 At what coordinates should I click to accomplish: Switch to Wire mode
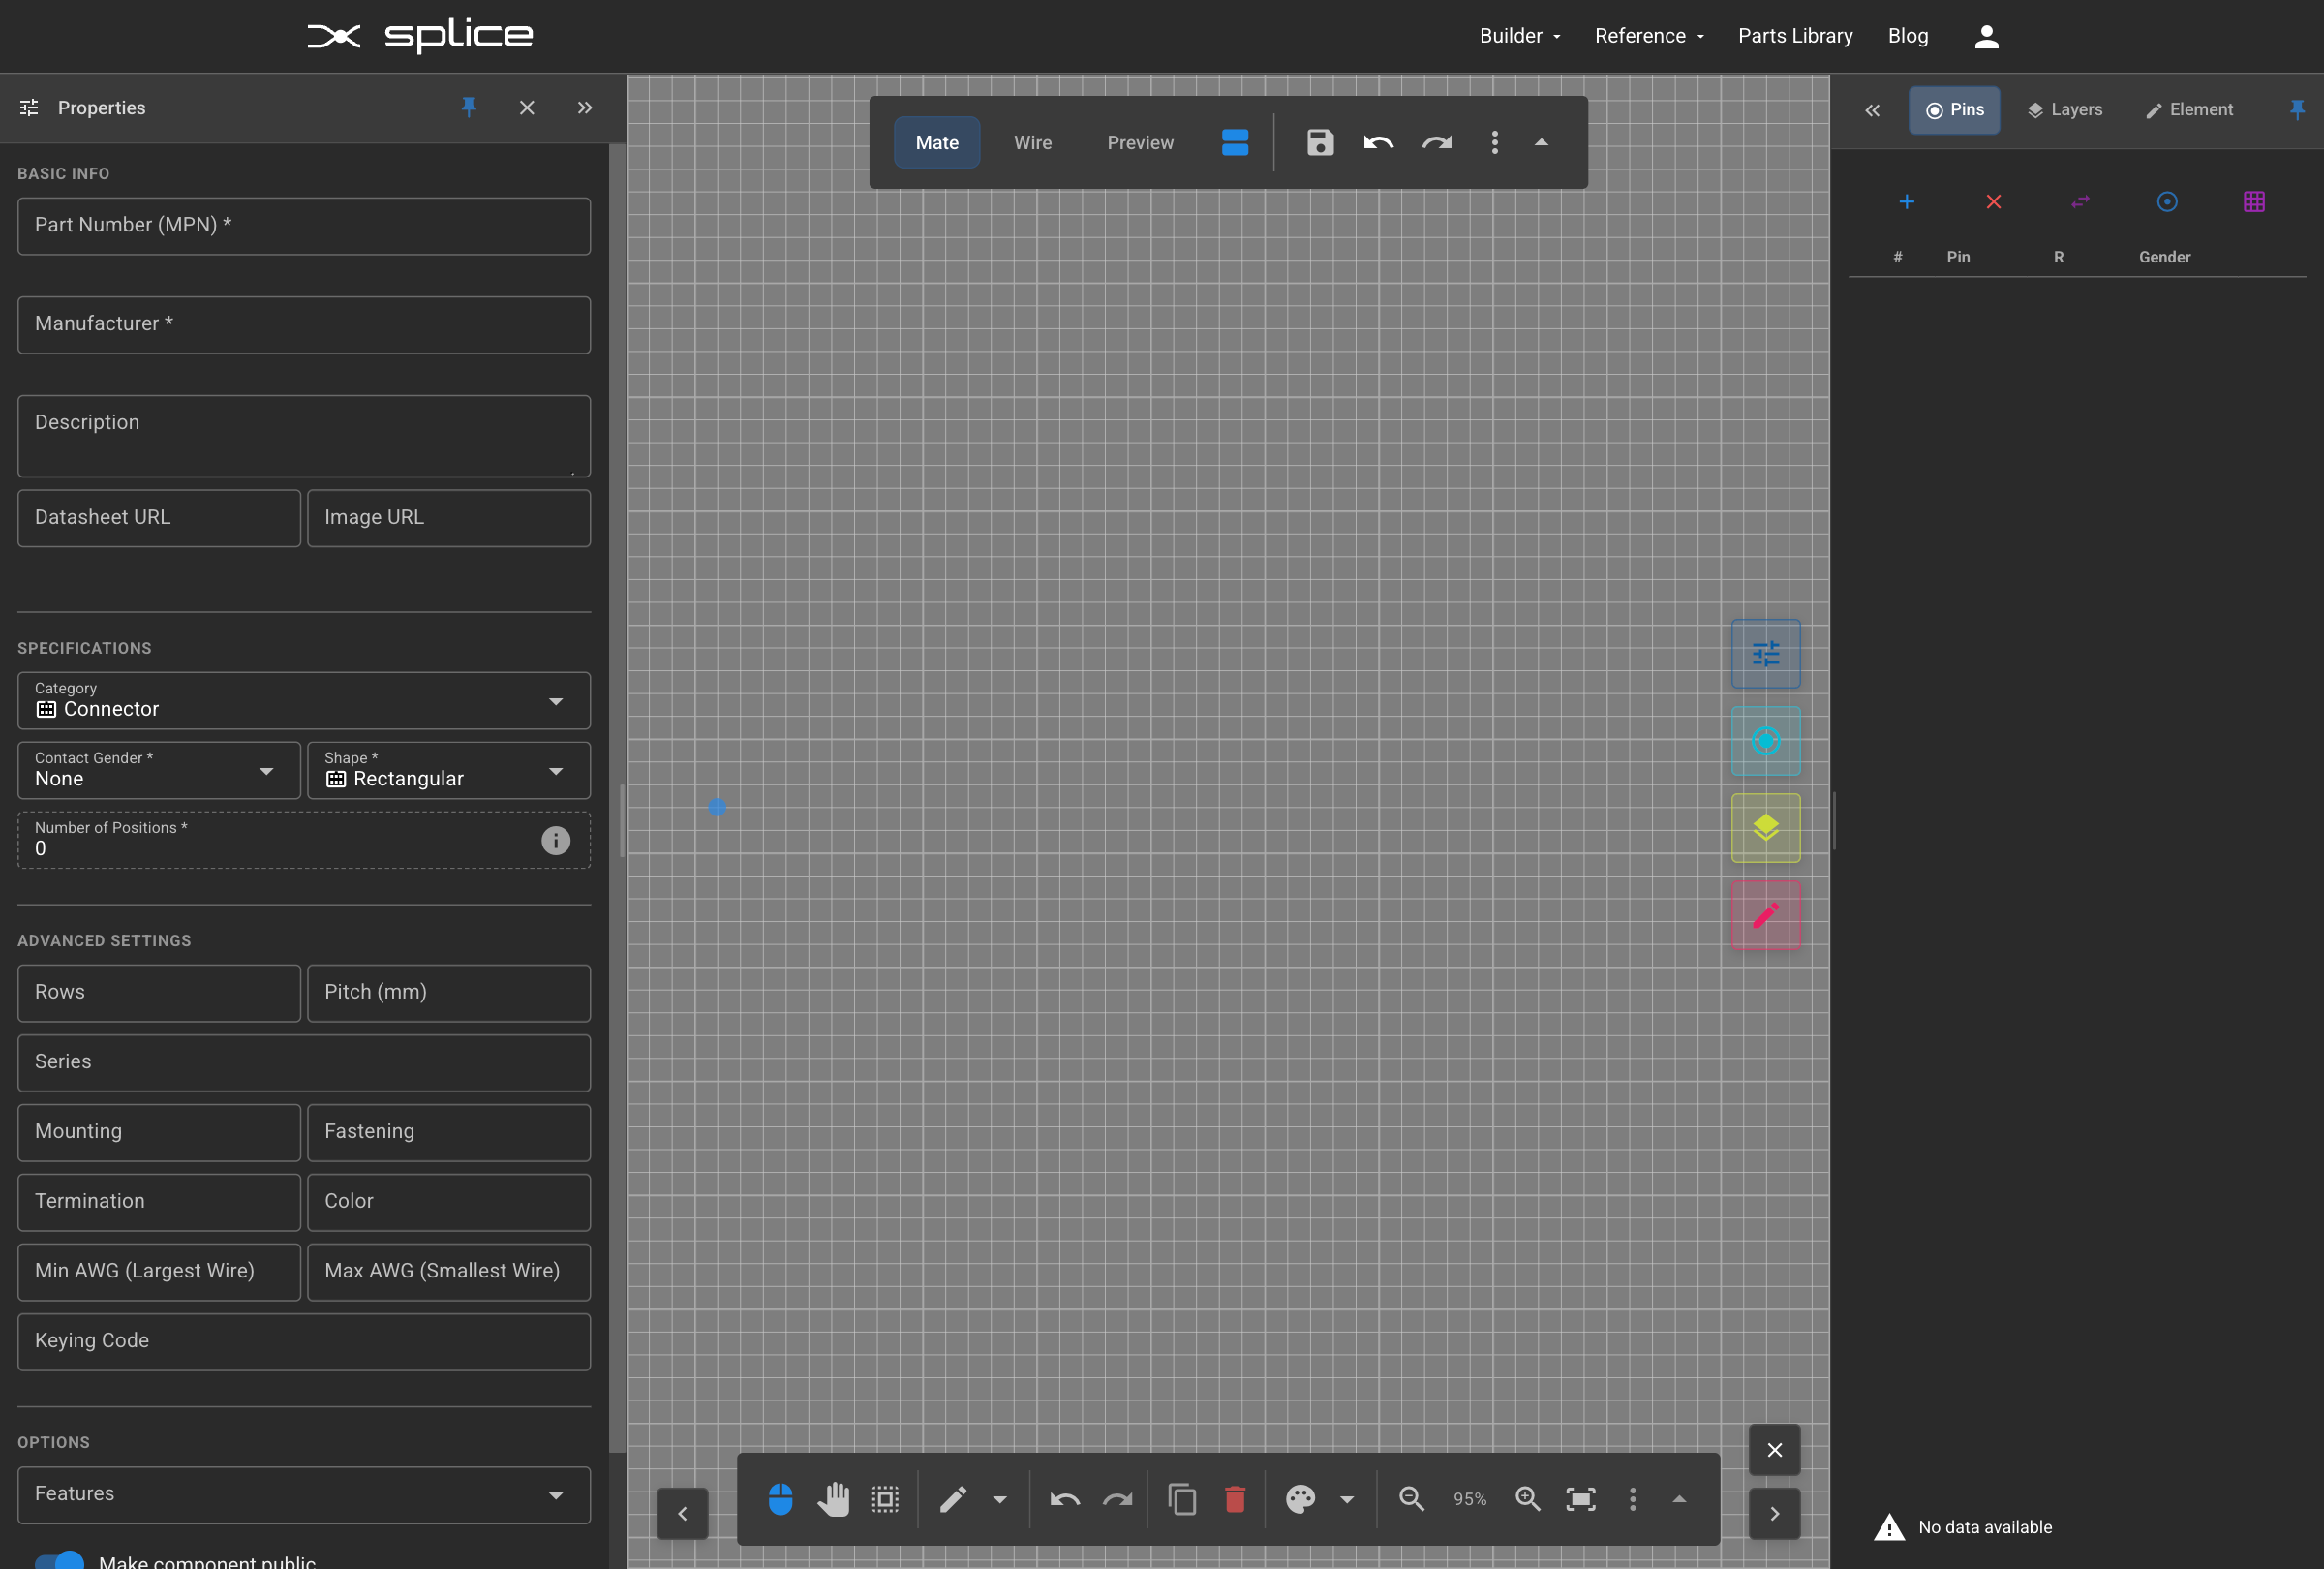pos(1032,143)
